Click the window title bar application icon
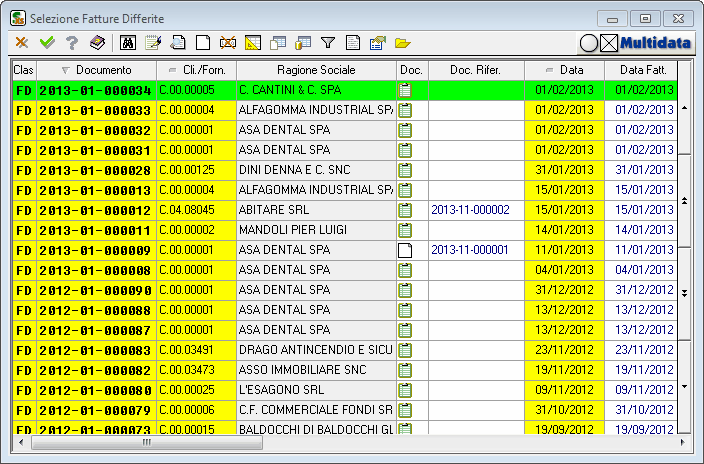This screenshot has height=464, width=704. coord(18,18)
